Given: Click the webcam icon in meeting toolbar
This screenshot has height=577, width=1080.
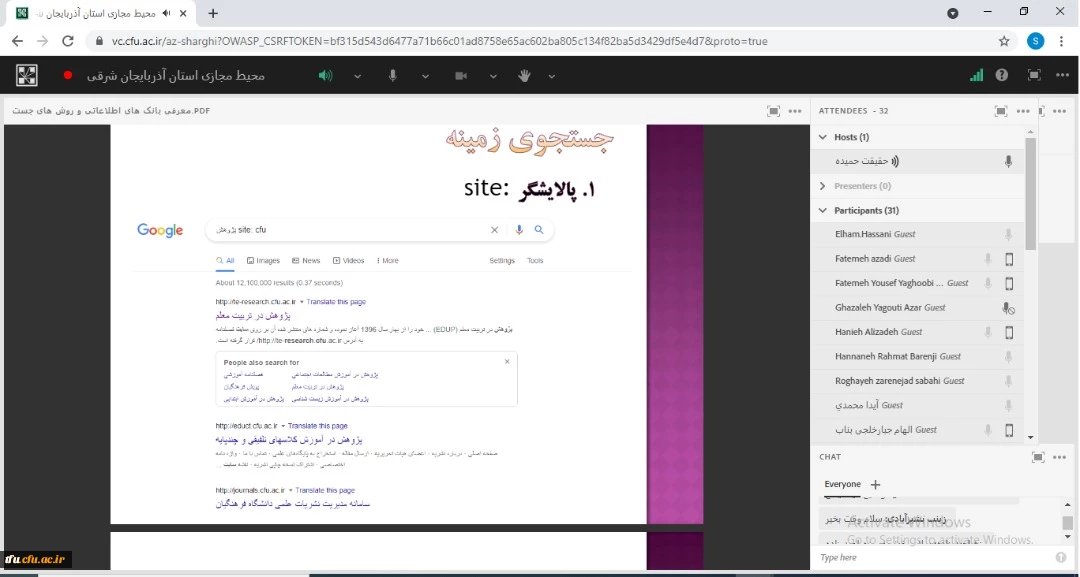Looking at the screenshot, I should 461,75.
